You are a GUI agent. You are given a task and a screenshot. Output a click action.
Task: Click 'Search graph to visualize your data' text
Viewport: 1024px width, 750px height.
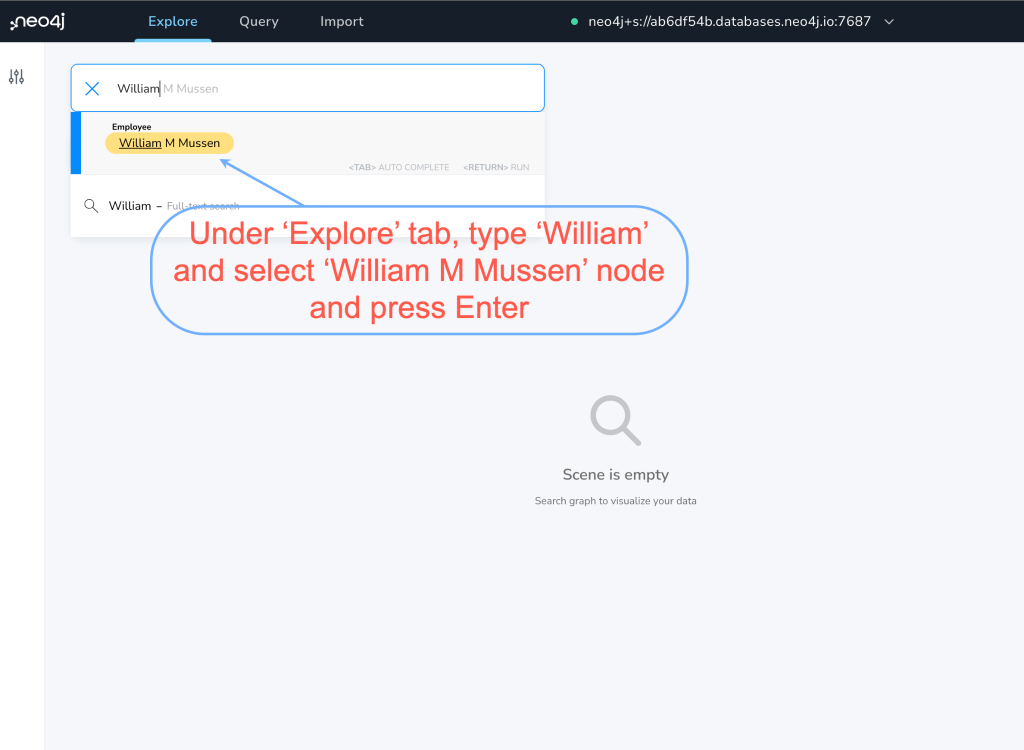pos(615,501)
